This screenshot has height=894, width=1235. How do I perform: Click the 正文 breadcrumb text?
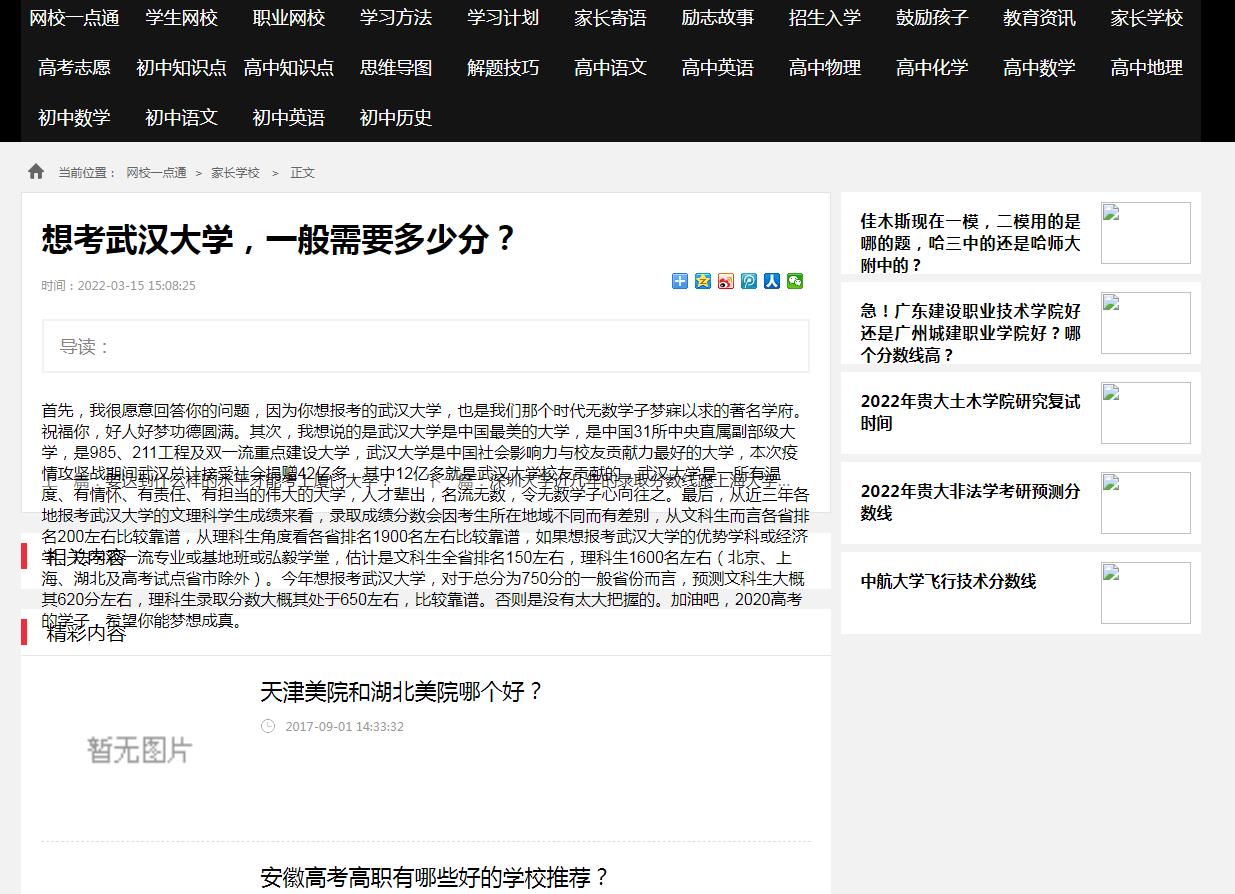[302, 173]
